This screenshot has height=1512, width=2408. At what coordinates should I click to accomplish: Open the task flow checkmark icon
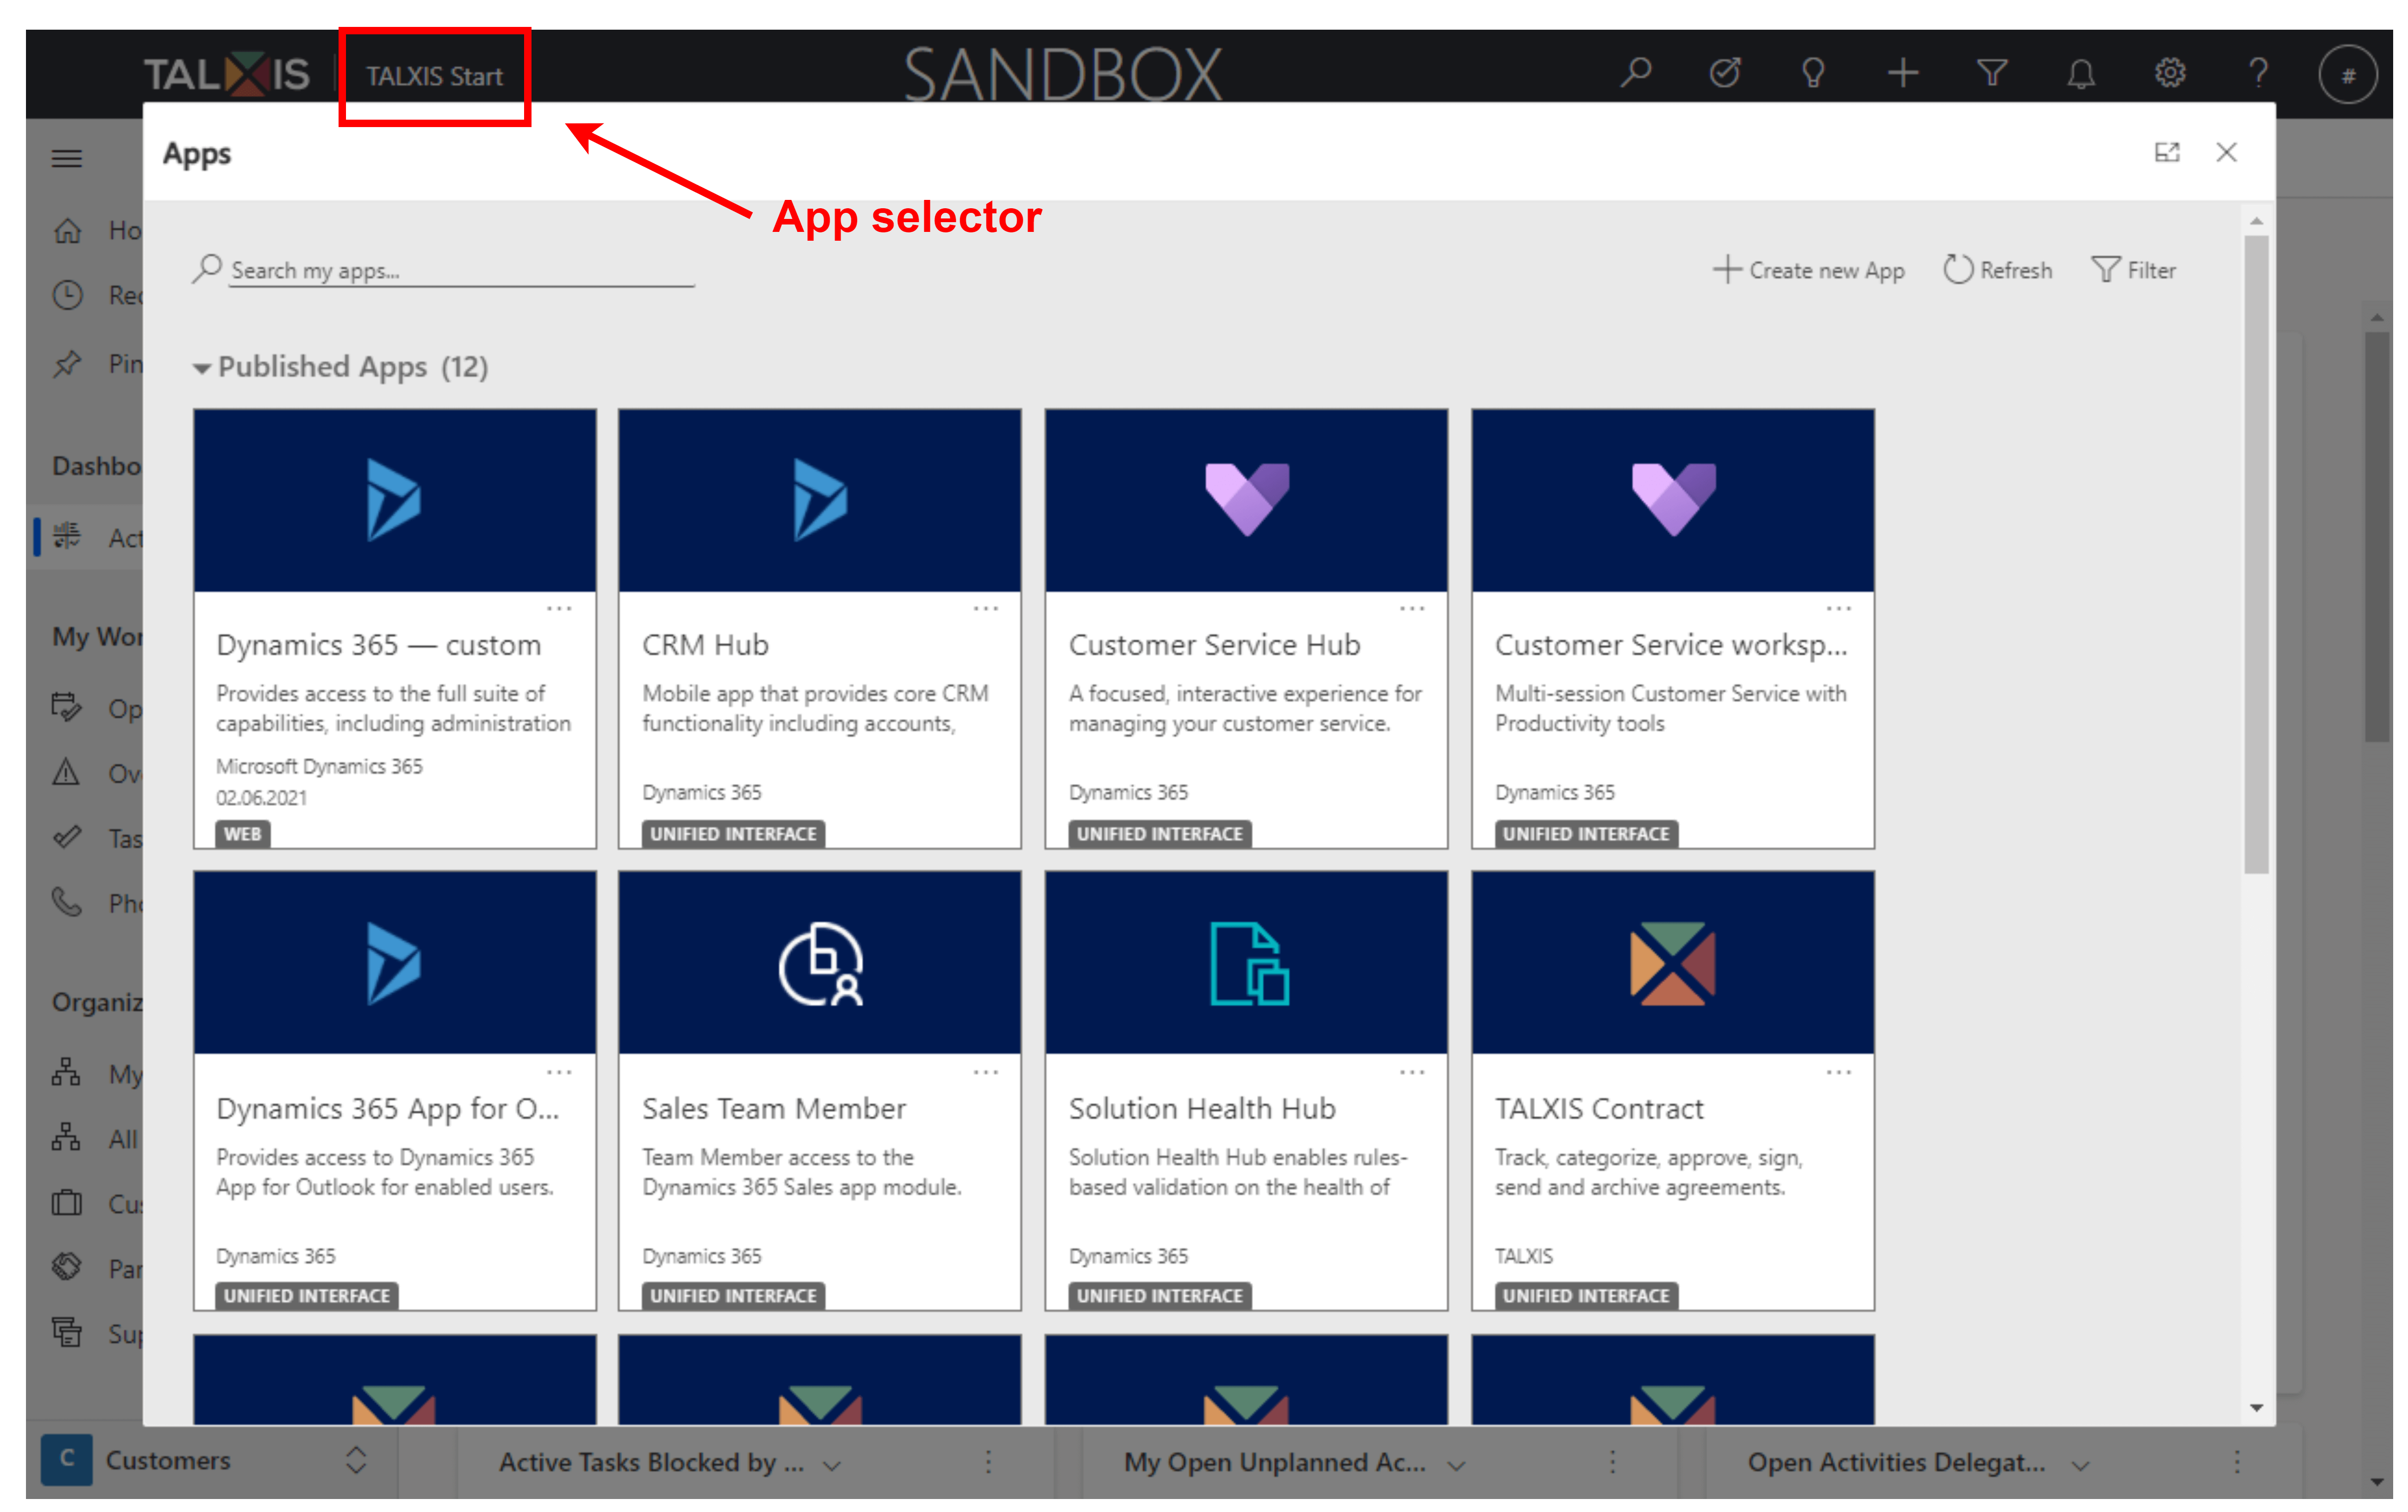pyautogui.click(x=1725, y=73)
